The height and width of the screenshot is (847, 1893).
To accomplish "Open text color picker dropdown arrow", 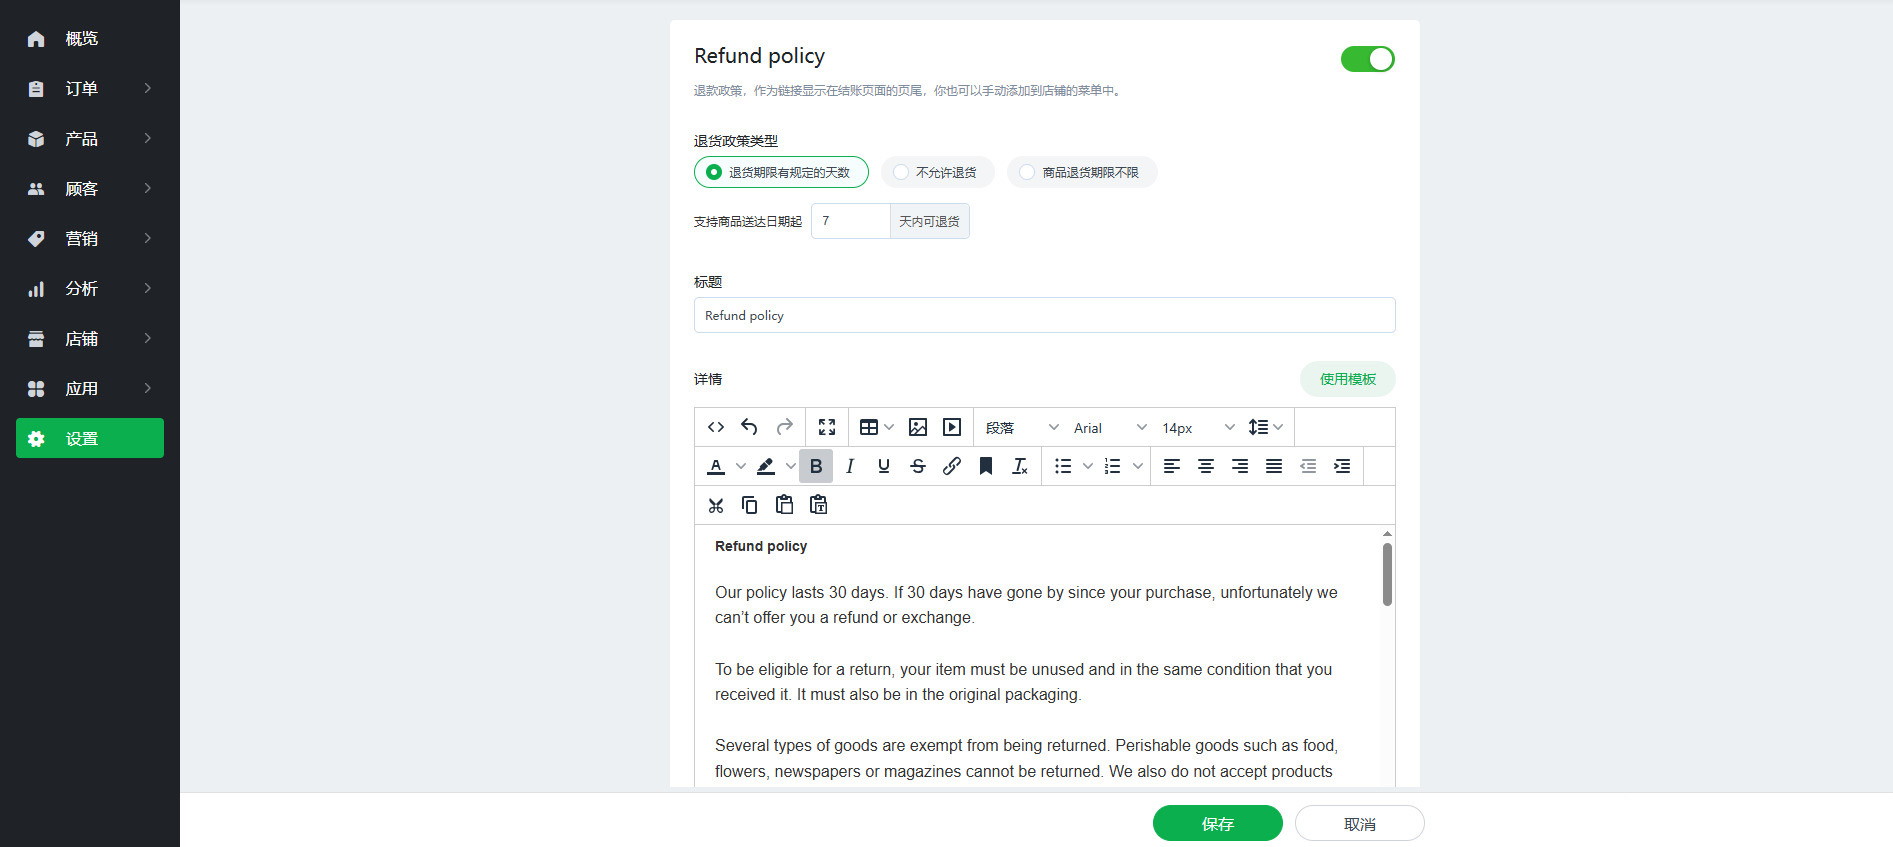I will point(741,466).
